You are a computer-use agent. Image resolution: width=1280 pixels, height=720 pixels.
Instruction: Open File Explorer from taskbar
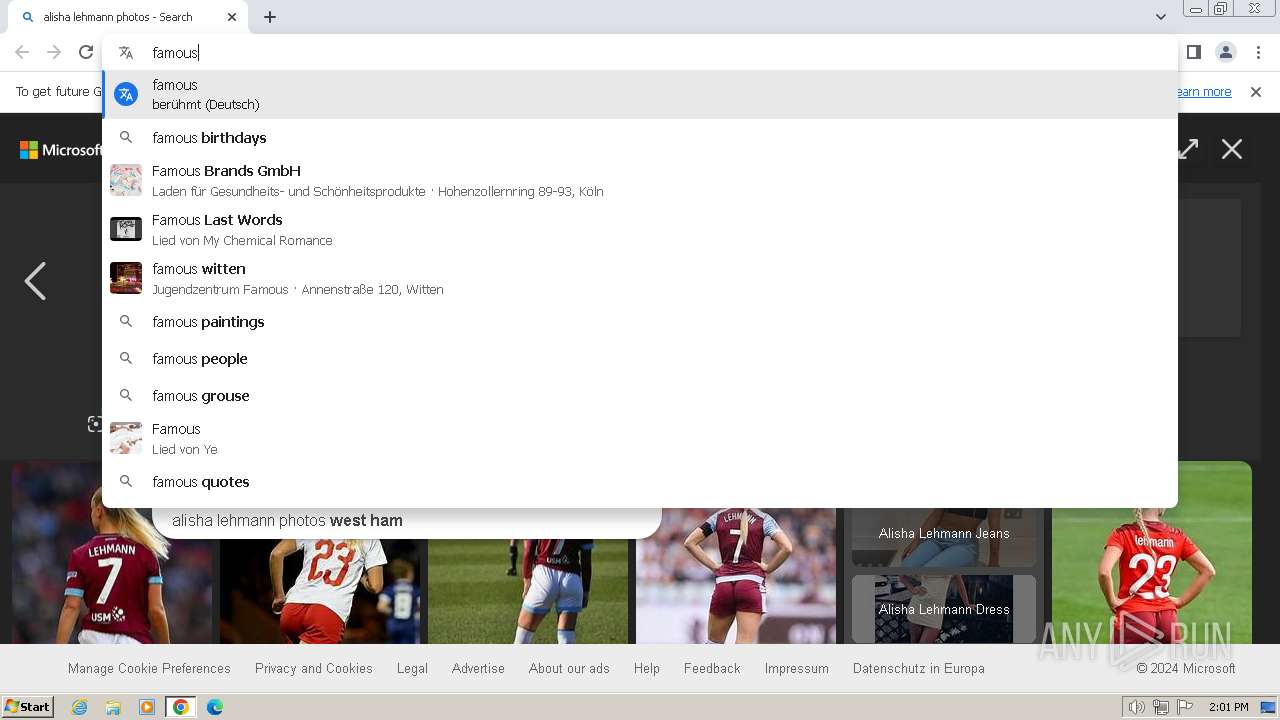tap(113, 707)
